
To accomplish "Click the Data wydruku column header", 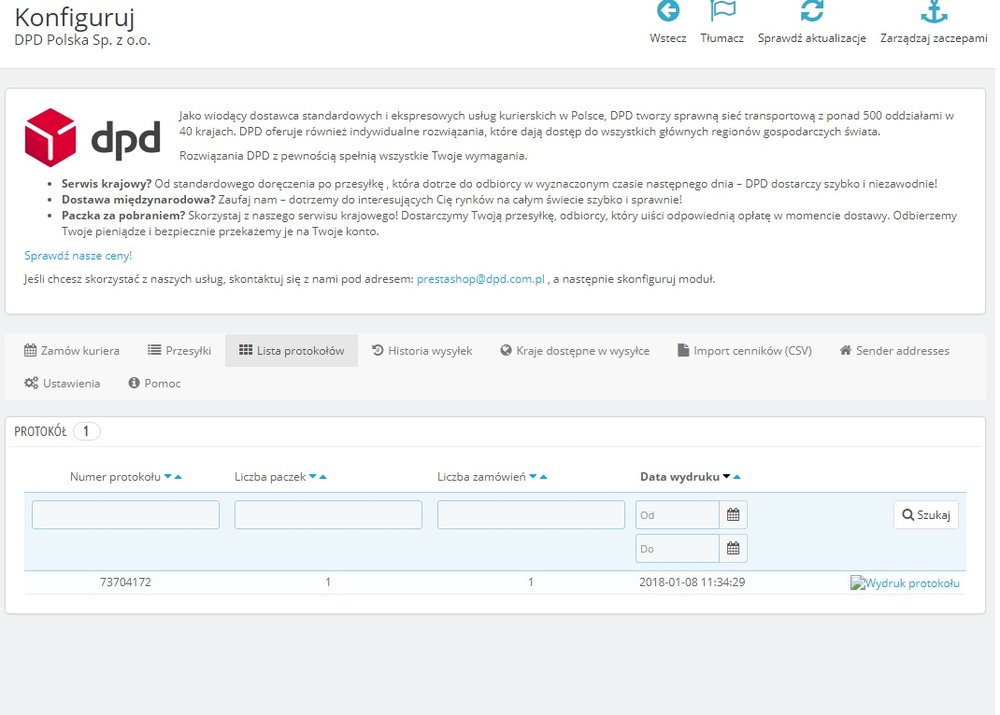I will (680, 476).
